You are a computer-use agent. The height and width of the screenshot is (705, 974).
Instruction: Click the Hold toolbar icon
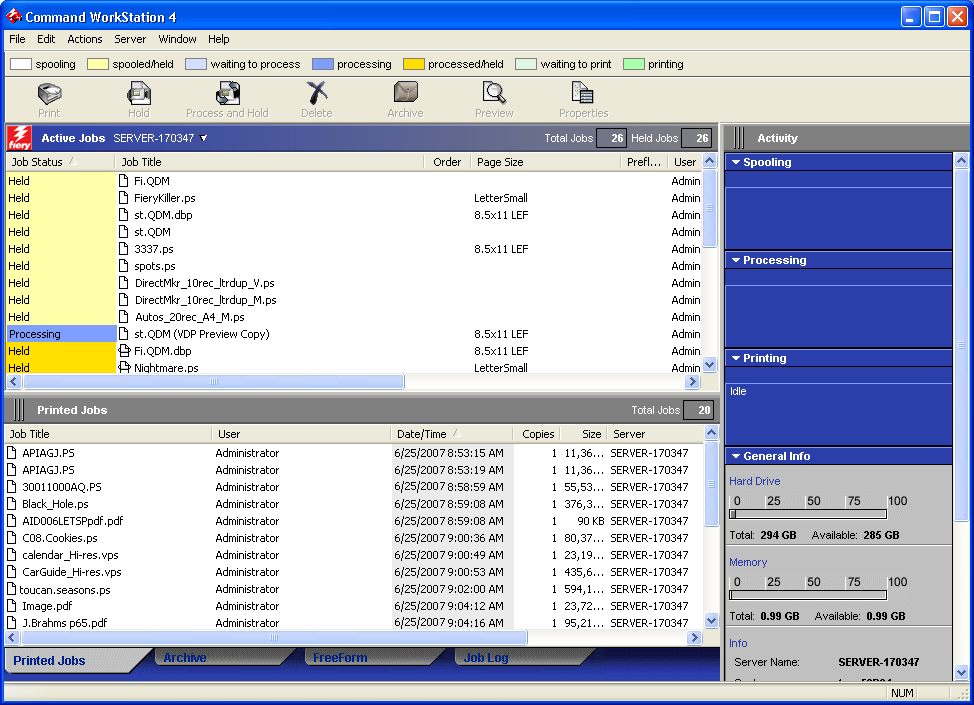click(x=139, y=94)
